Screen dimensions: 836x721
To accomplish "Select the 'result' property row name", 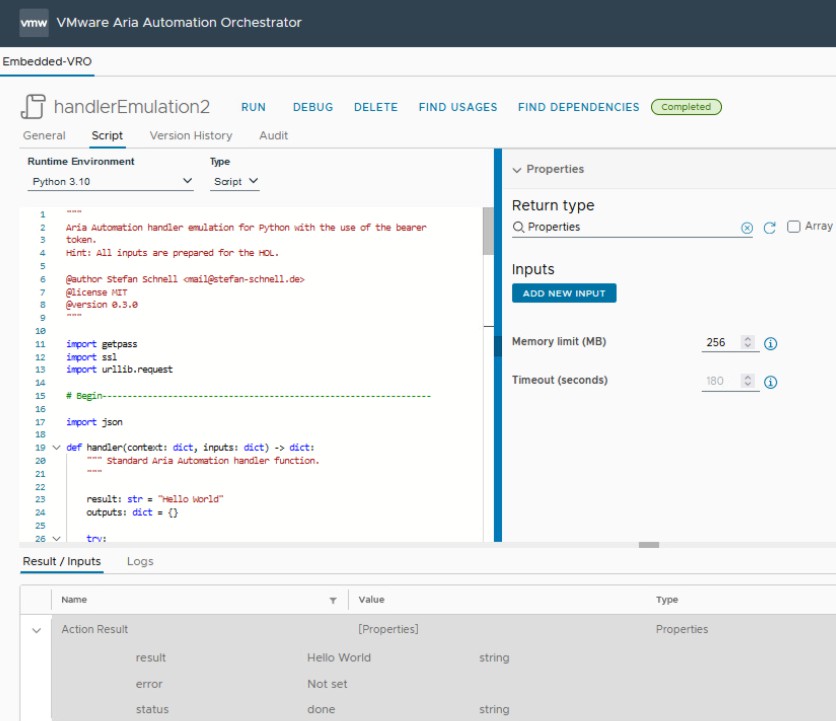I will click(151, 658).
